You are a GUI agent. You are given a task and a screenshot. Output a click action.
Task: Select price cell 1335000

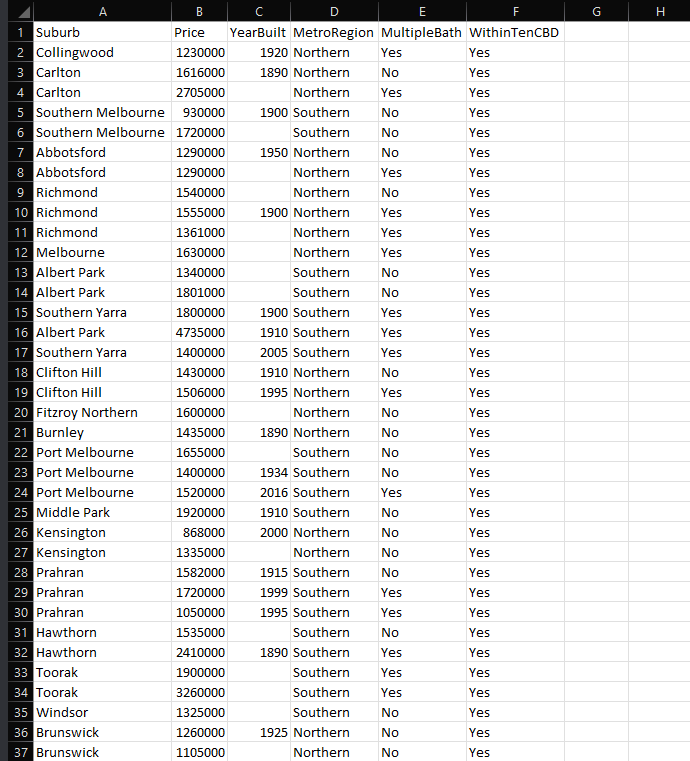tap(199, 552)
